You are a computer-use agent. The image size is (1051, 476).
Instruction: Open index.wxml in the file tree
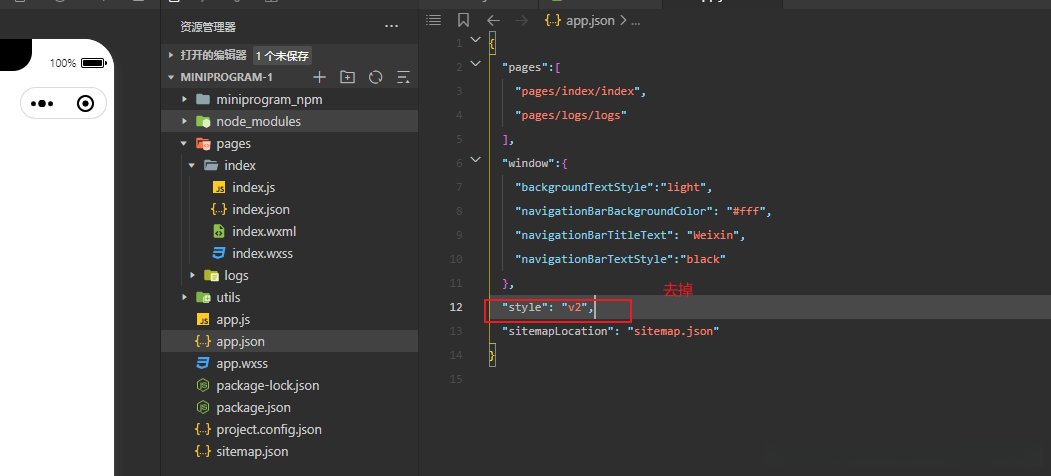[x=264, y=231]
